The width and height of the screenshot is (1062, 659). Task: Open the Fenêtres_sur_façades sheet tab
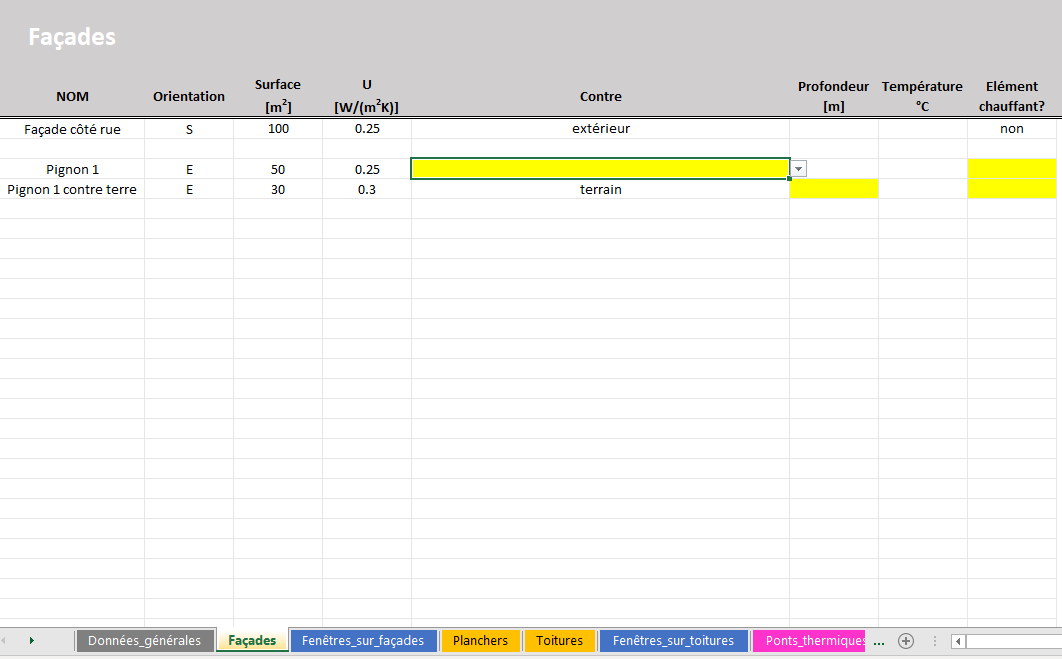click(363, 641)
